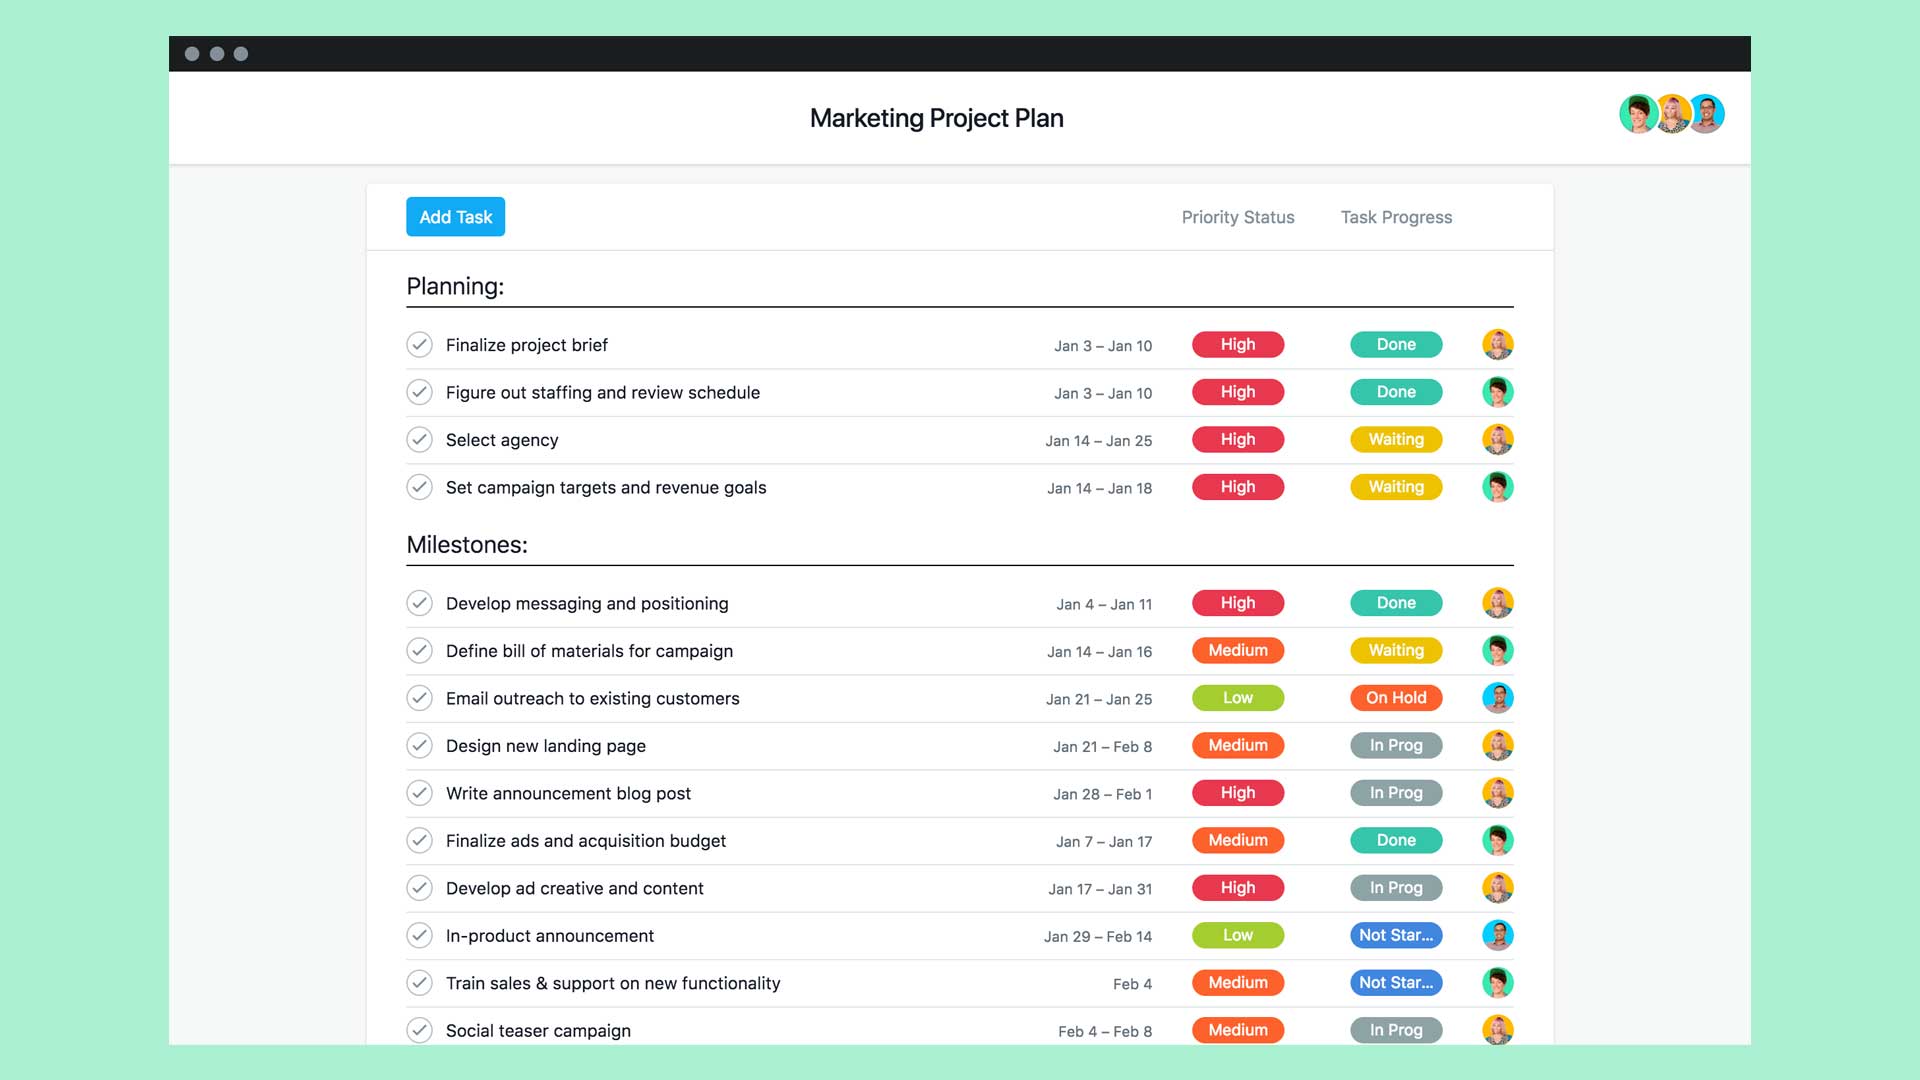Viewport: 1920px width, 1080px height.
Task: Check off Social teaser campaign
Action: coord(419,1030)
